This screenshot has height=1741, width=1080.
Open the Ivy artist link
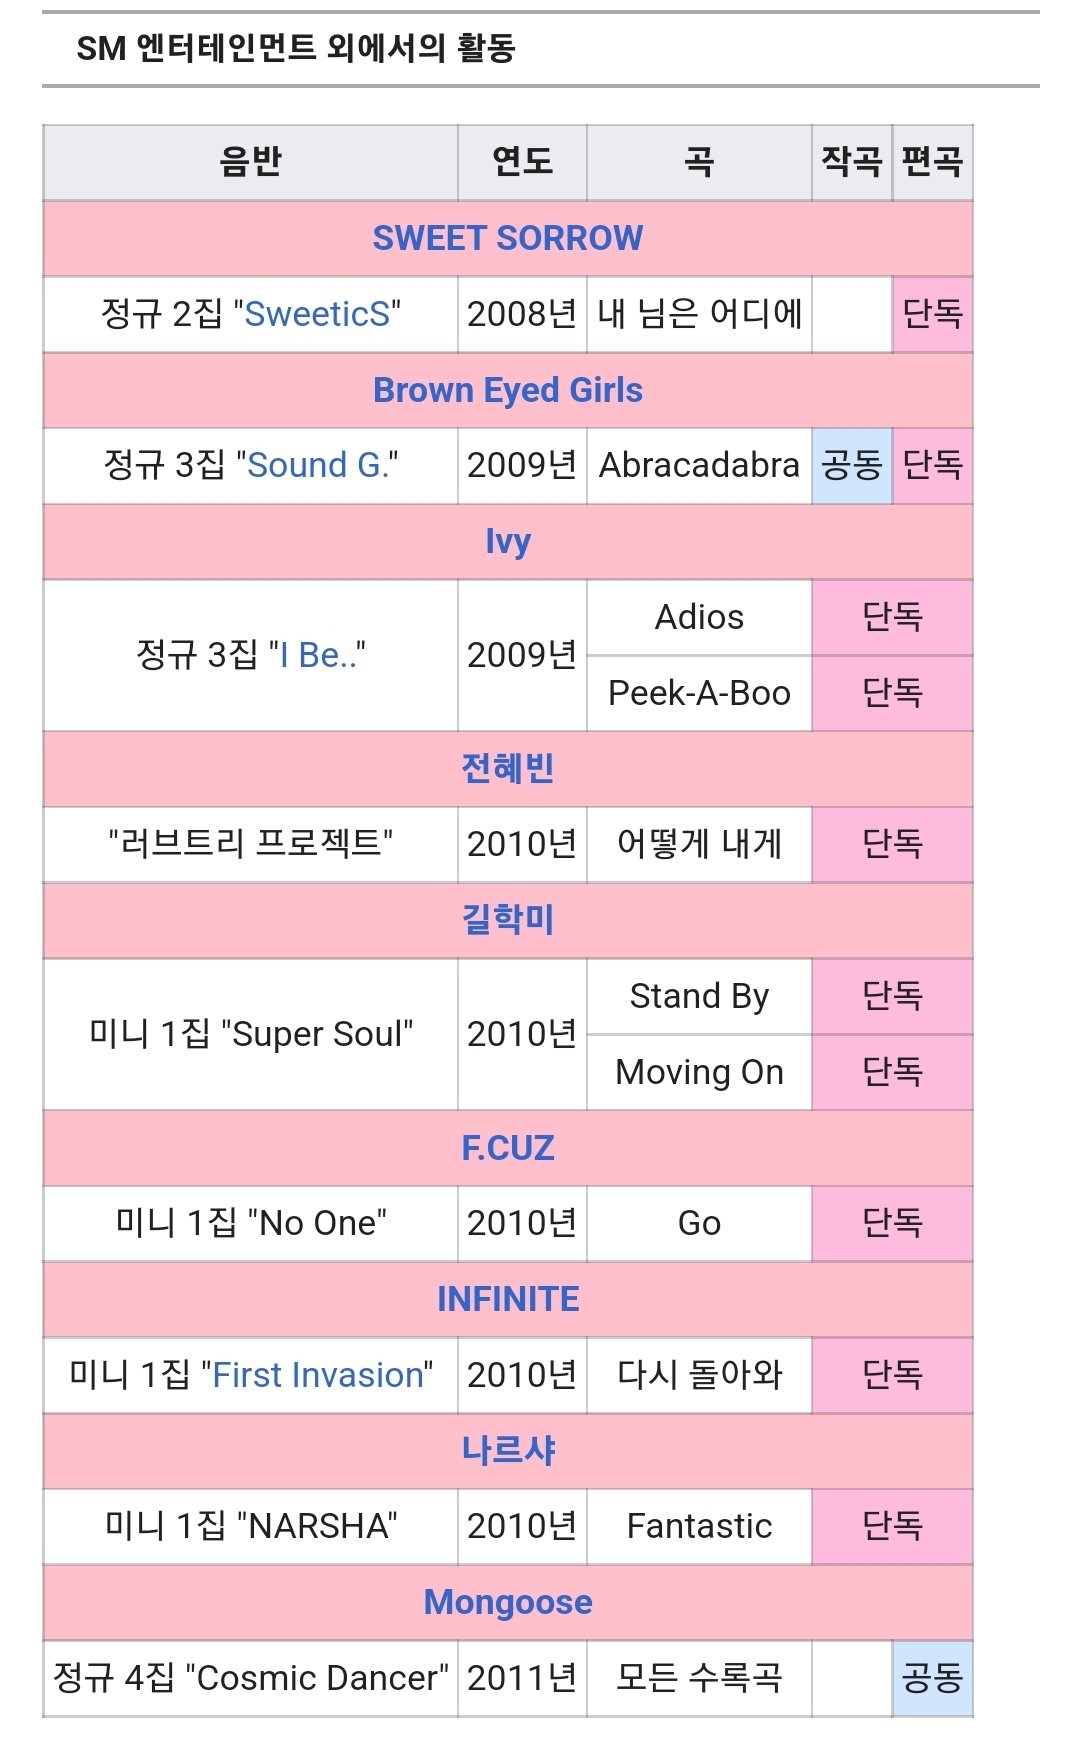coord(507,541)
